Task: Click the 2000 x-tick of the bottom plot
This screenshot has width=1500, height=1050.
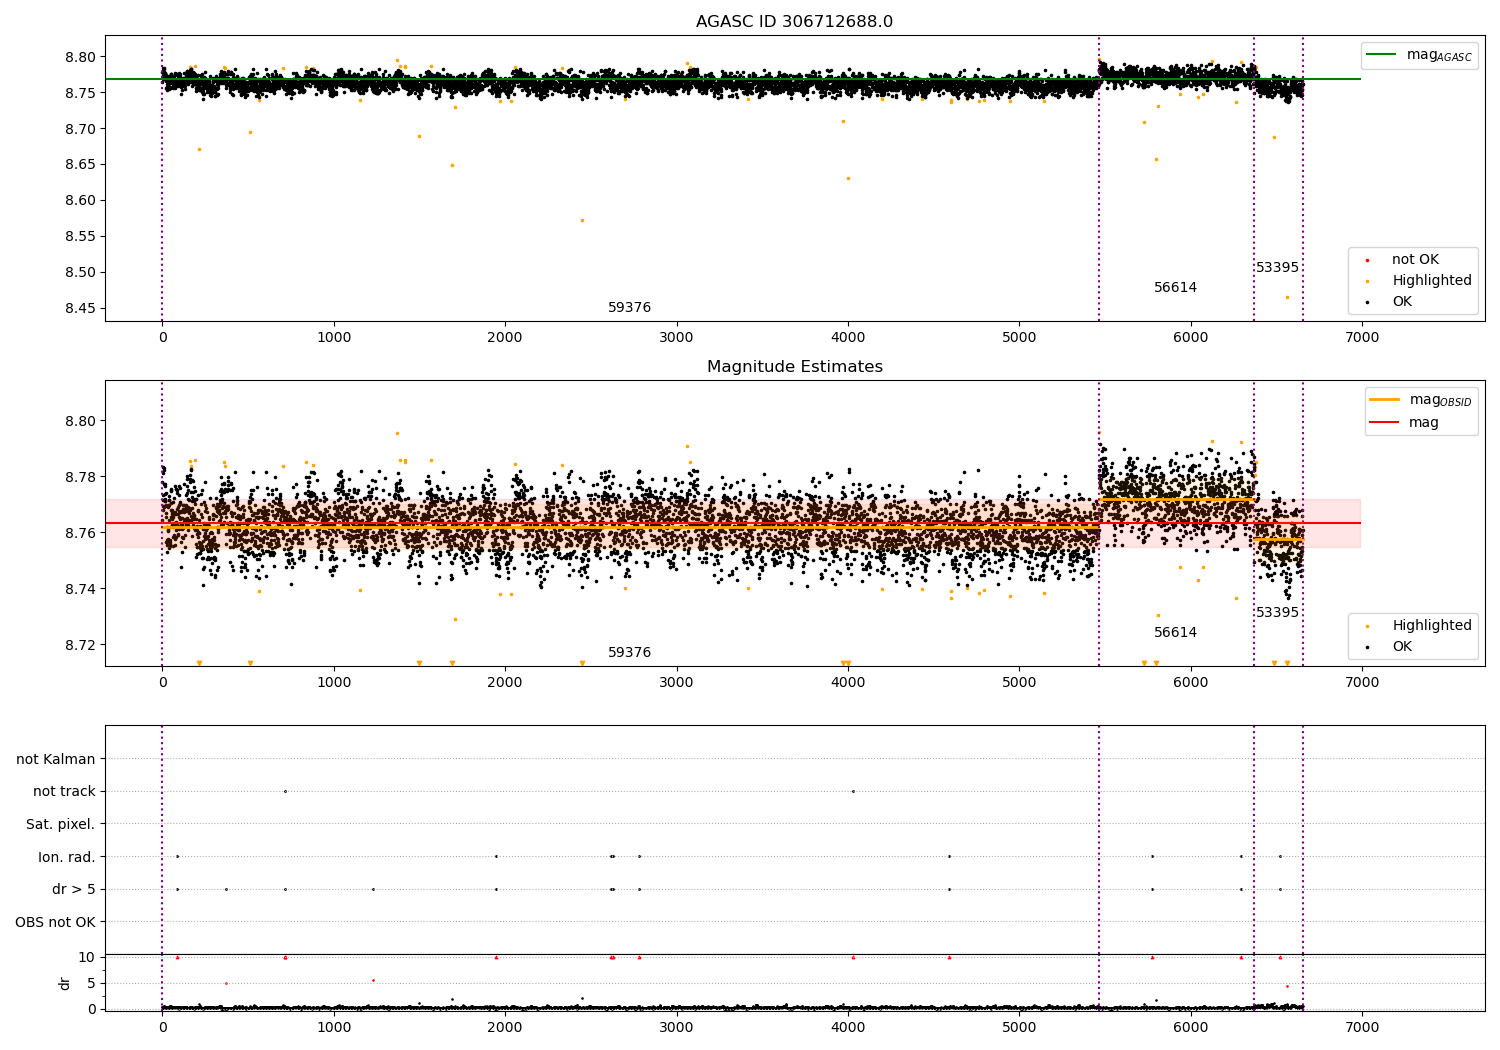Action: 505,1028
